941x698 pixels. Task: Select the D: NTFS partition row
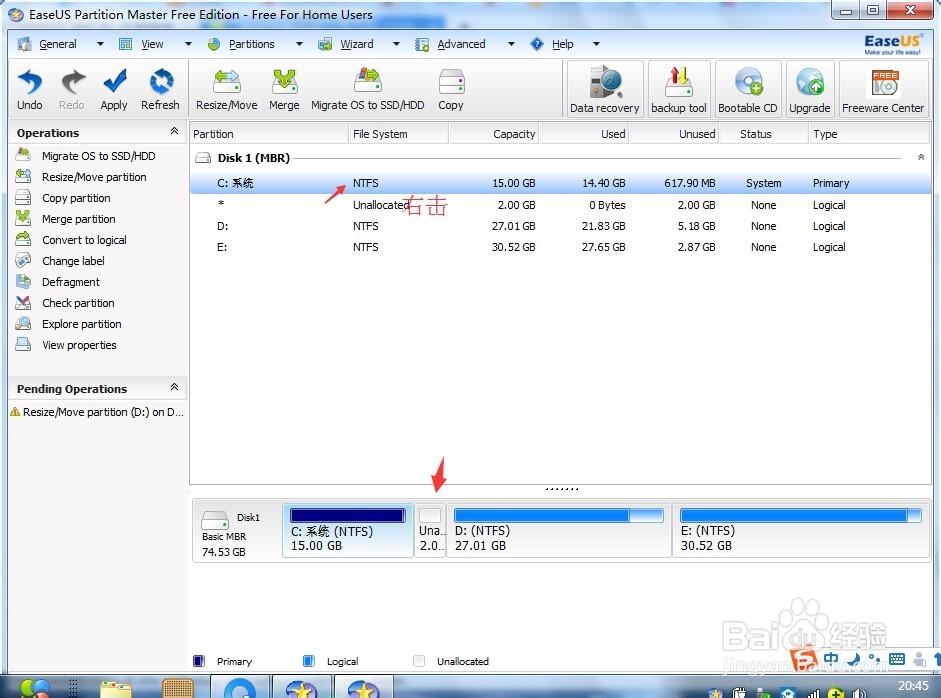[x=560, y=226]
